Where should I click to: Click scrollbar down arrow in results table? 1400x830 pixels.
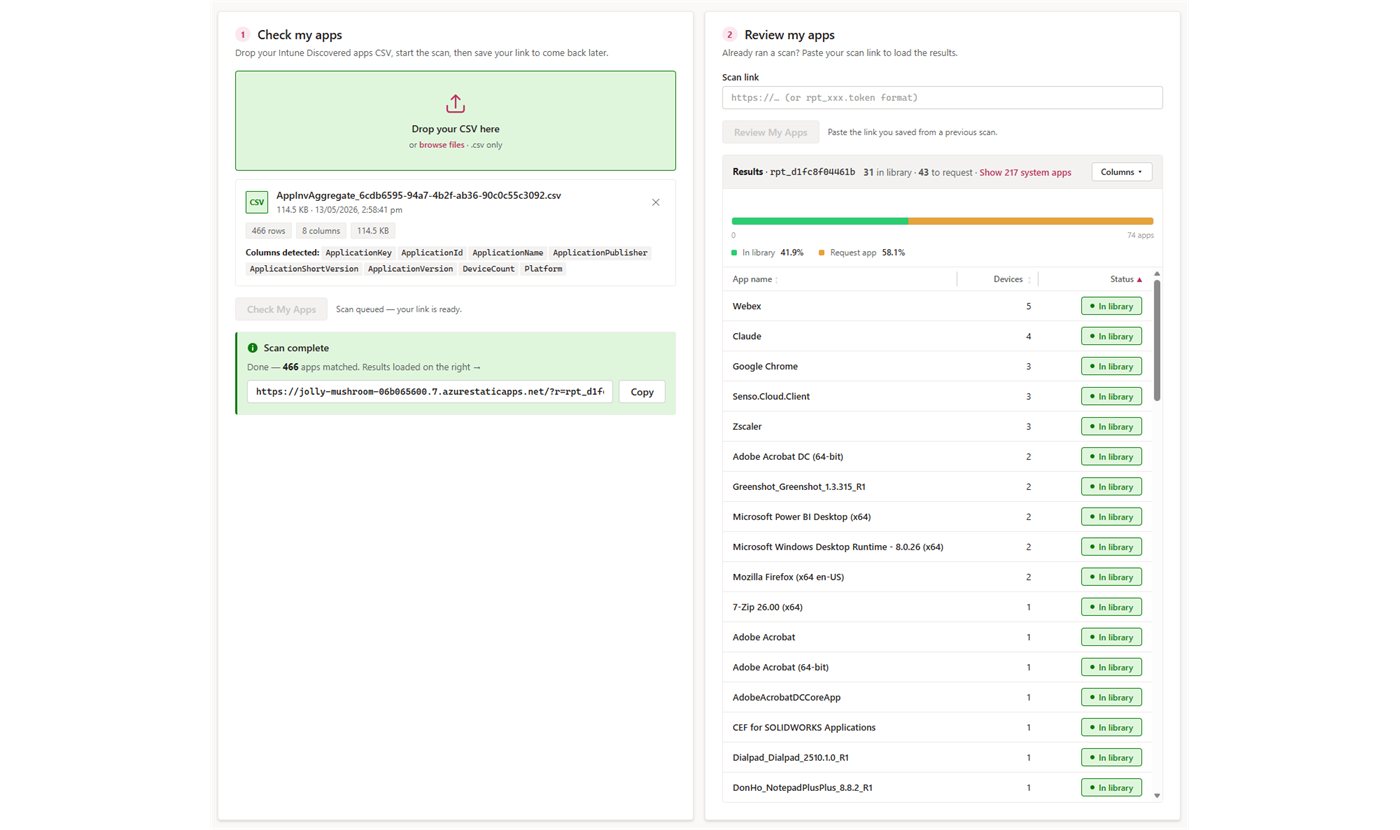[x=1158, y=796]
